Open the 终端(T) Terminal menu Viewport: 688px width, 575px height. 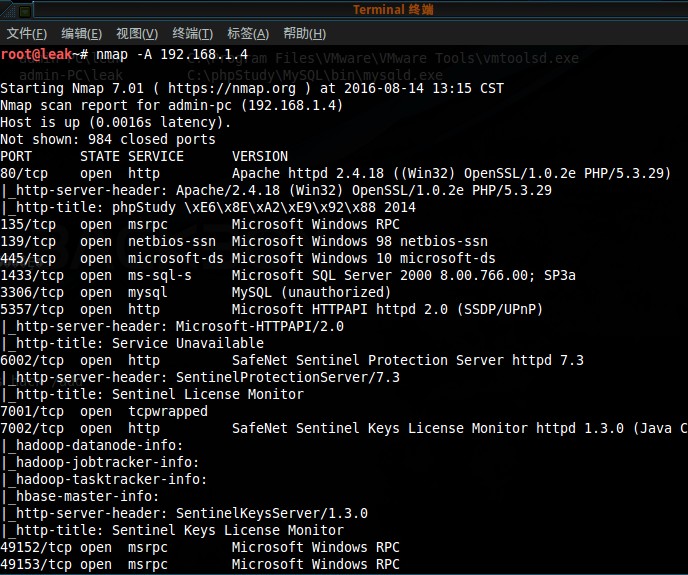193,33
